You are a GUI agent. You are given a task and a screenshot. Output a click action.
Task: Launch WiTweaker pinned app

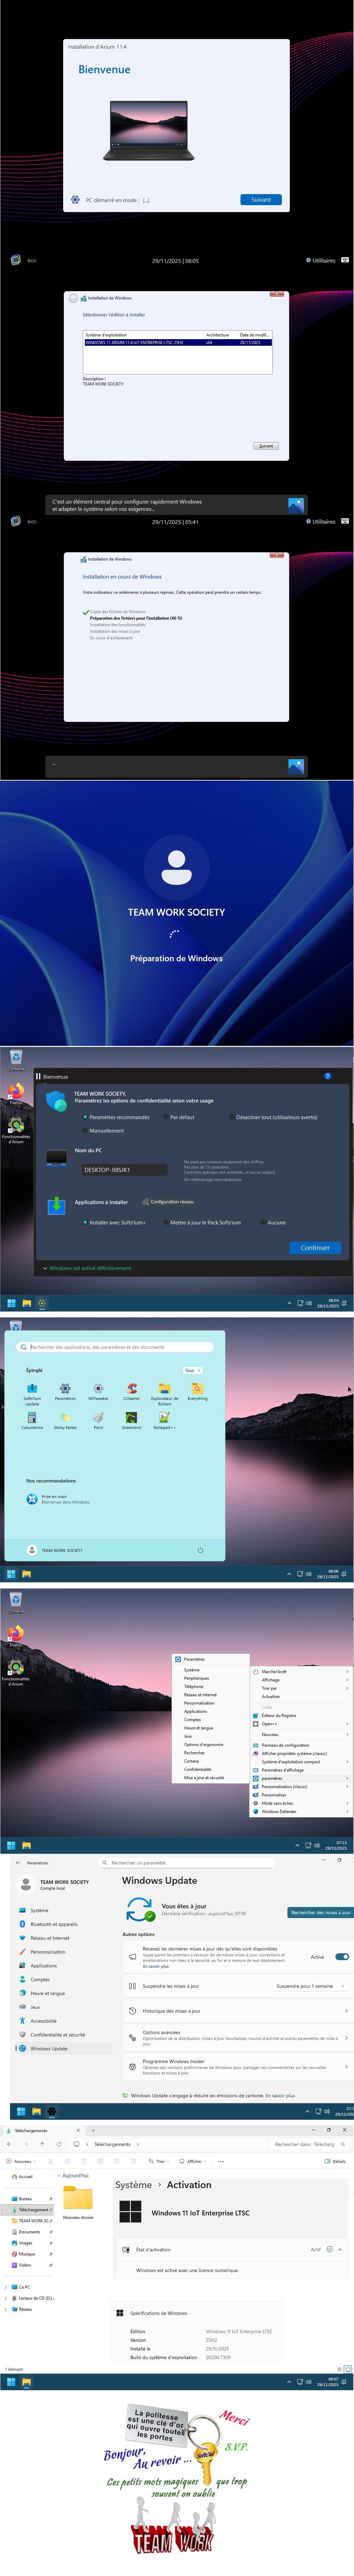pyautogui.click(x=98, y=1391)
